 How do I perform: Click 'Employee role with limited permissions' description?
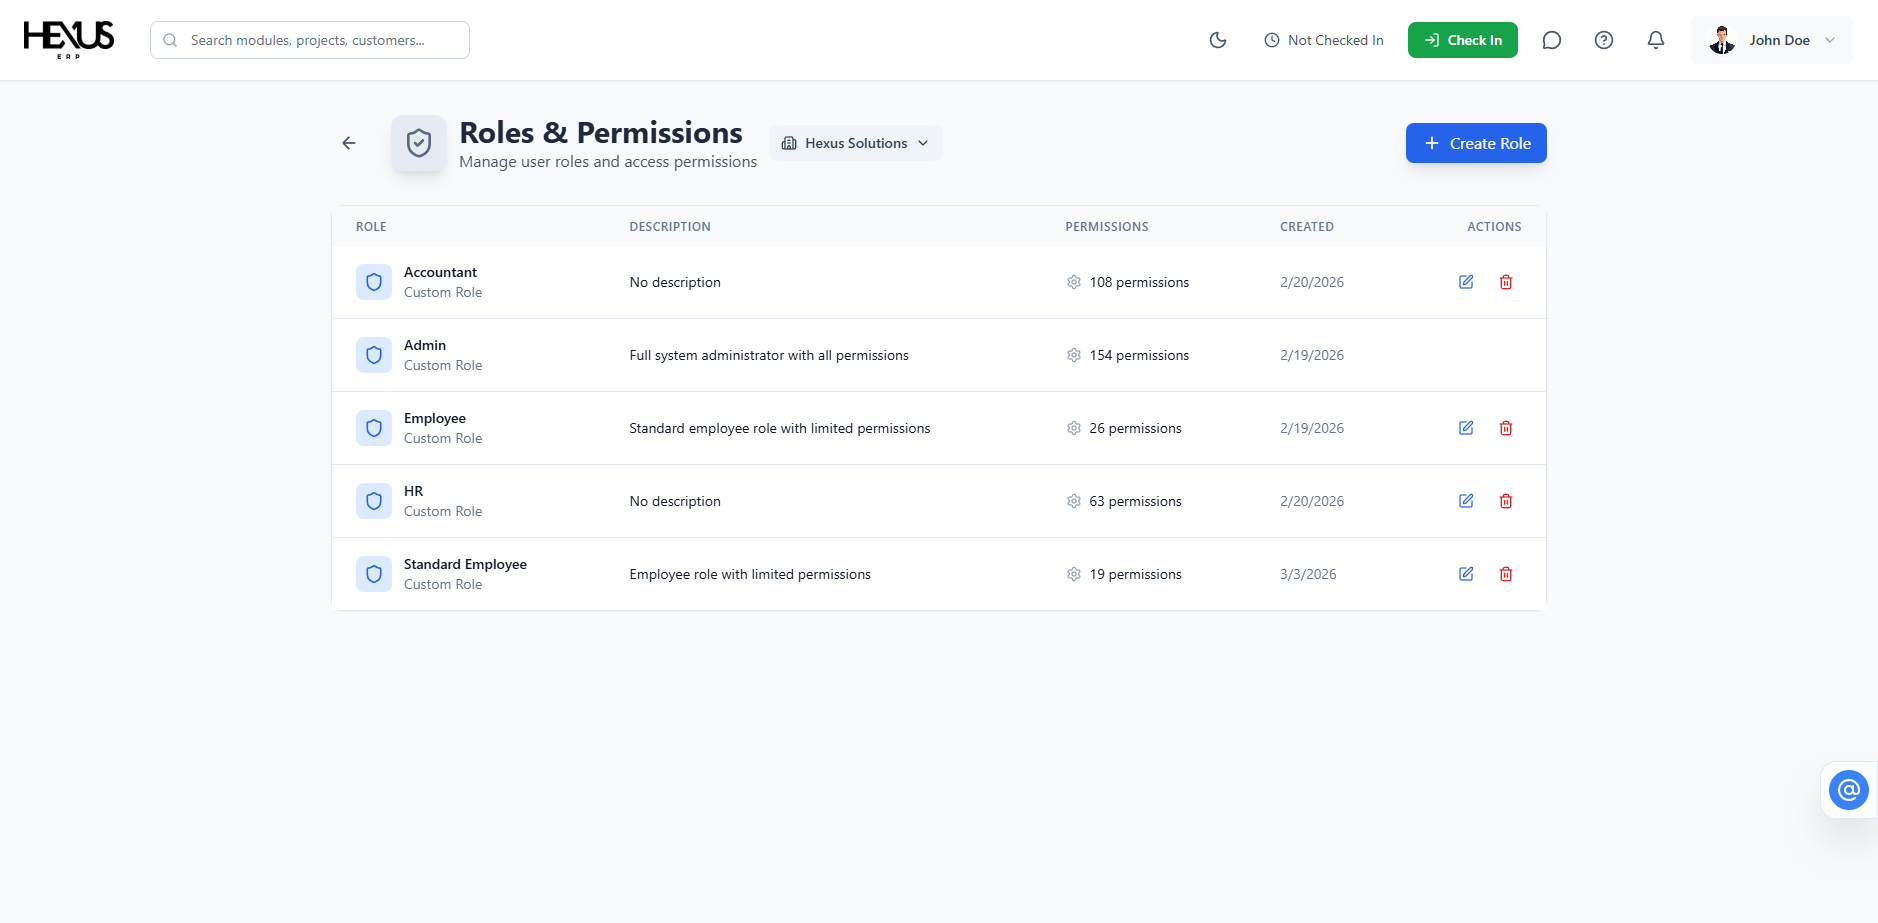click(750, 574)
